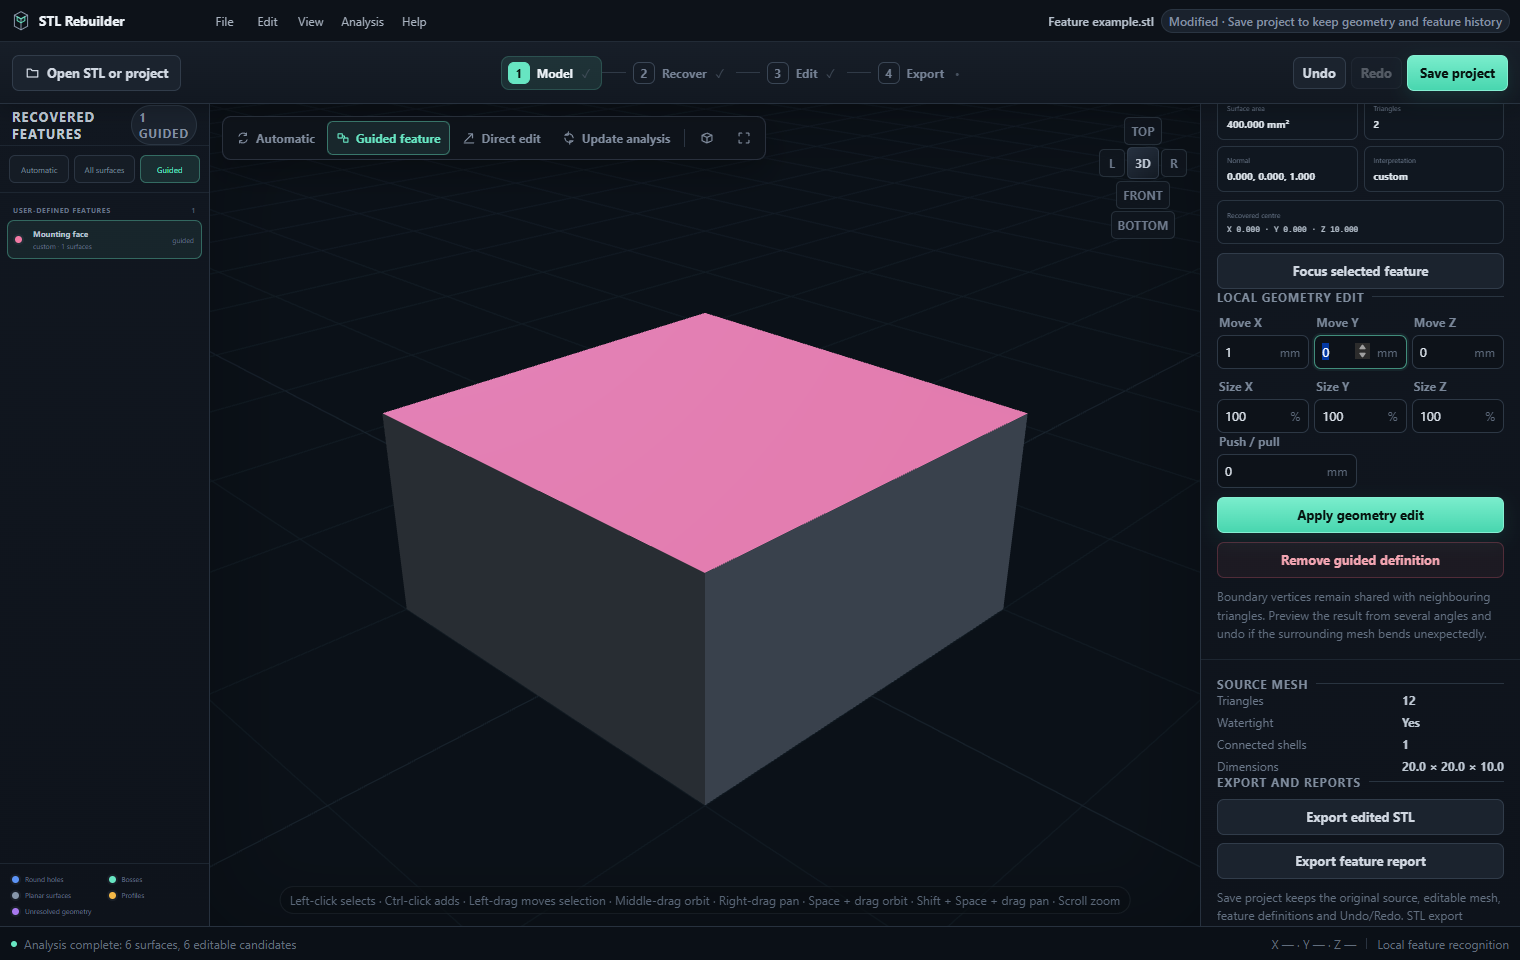This screenshot has width=1520, height=960.
Task: Click Focus selected feature button
Action: tap(1360, 271)
